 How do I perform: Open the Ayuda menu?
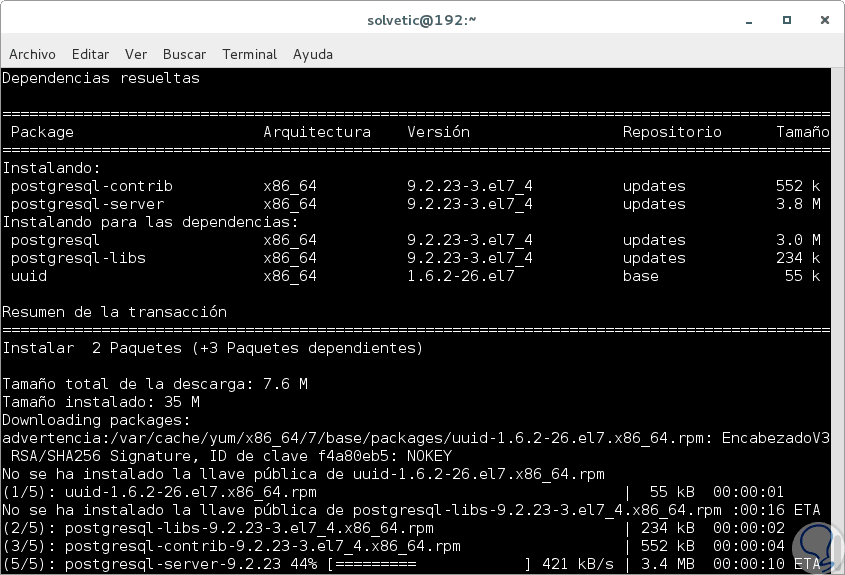coord(313,54)
